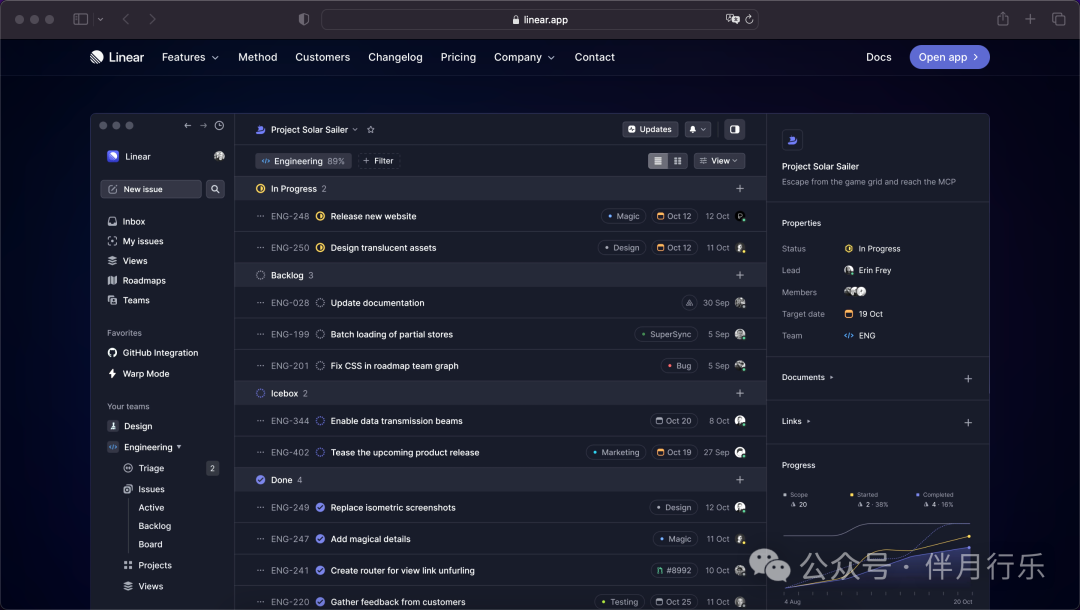
Task: Open GitHub Integration favorite
Action: (153, 353)
